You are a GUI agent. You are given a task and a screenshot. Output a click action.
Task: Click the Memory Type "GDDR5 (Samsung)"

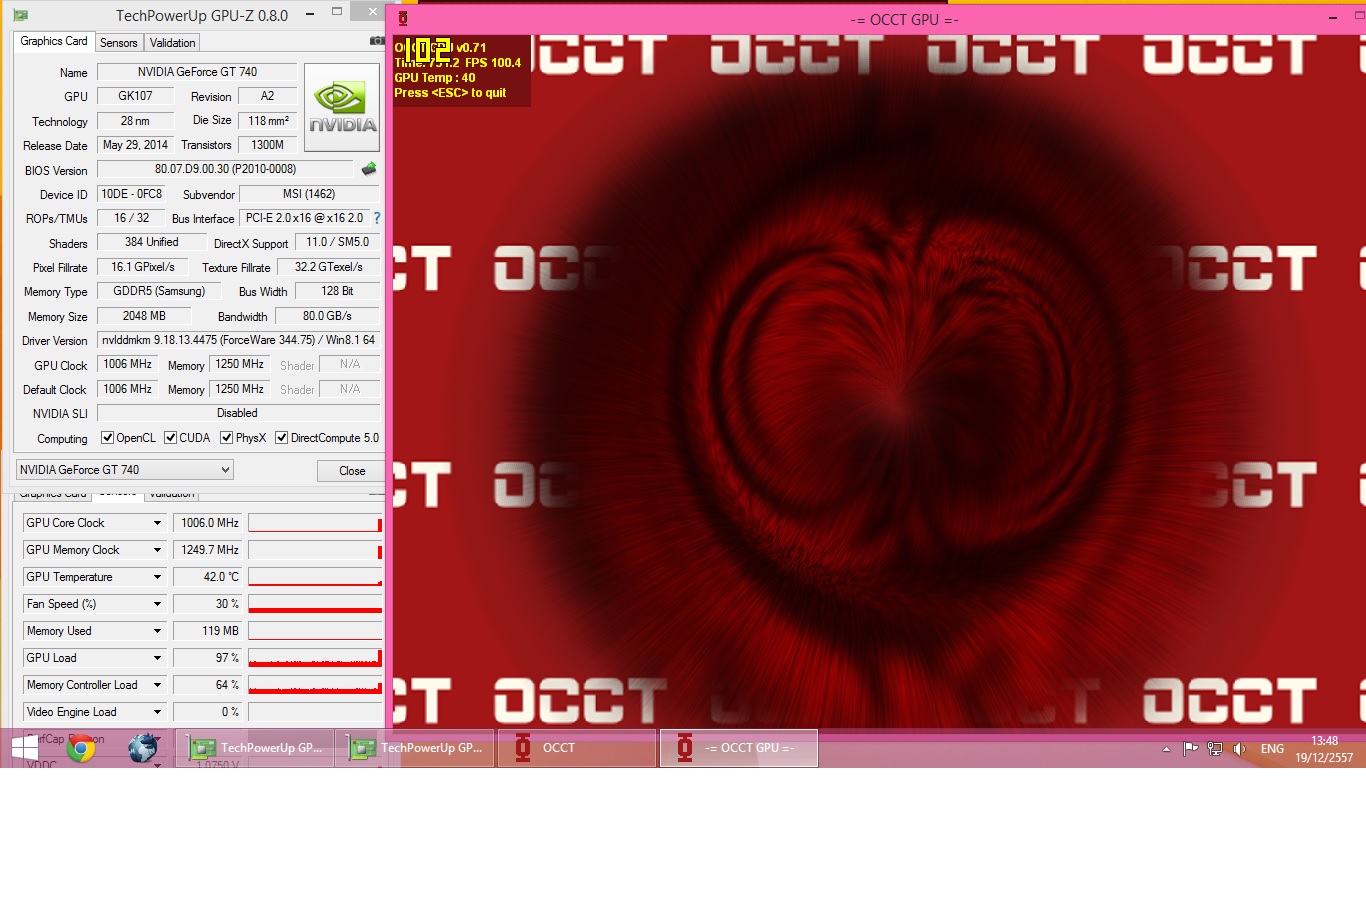click(x=159, y=291)
